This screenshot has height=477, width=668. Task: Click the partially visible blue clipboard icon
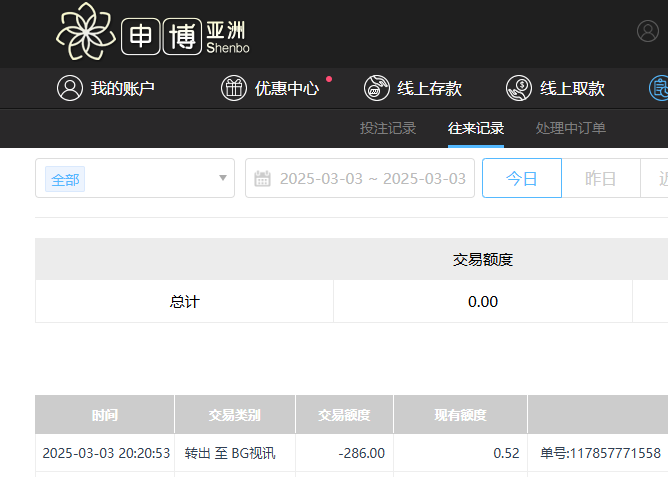(659, 88)
